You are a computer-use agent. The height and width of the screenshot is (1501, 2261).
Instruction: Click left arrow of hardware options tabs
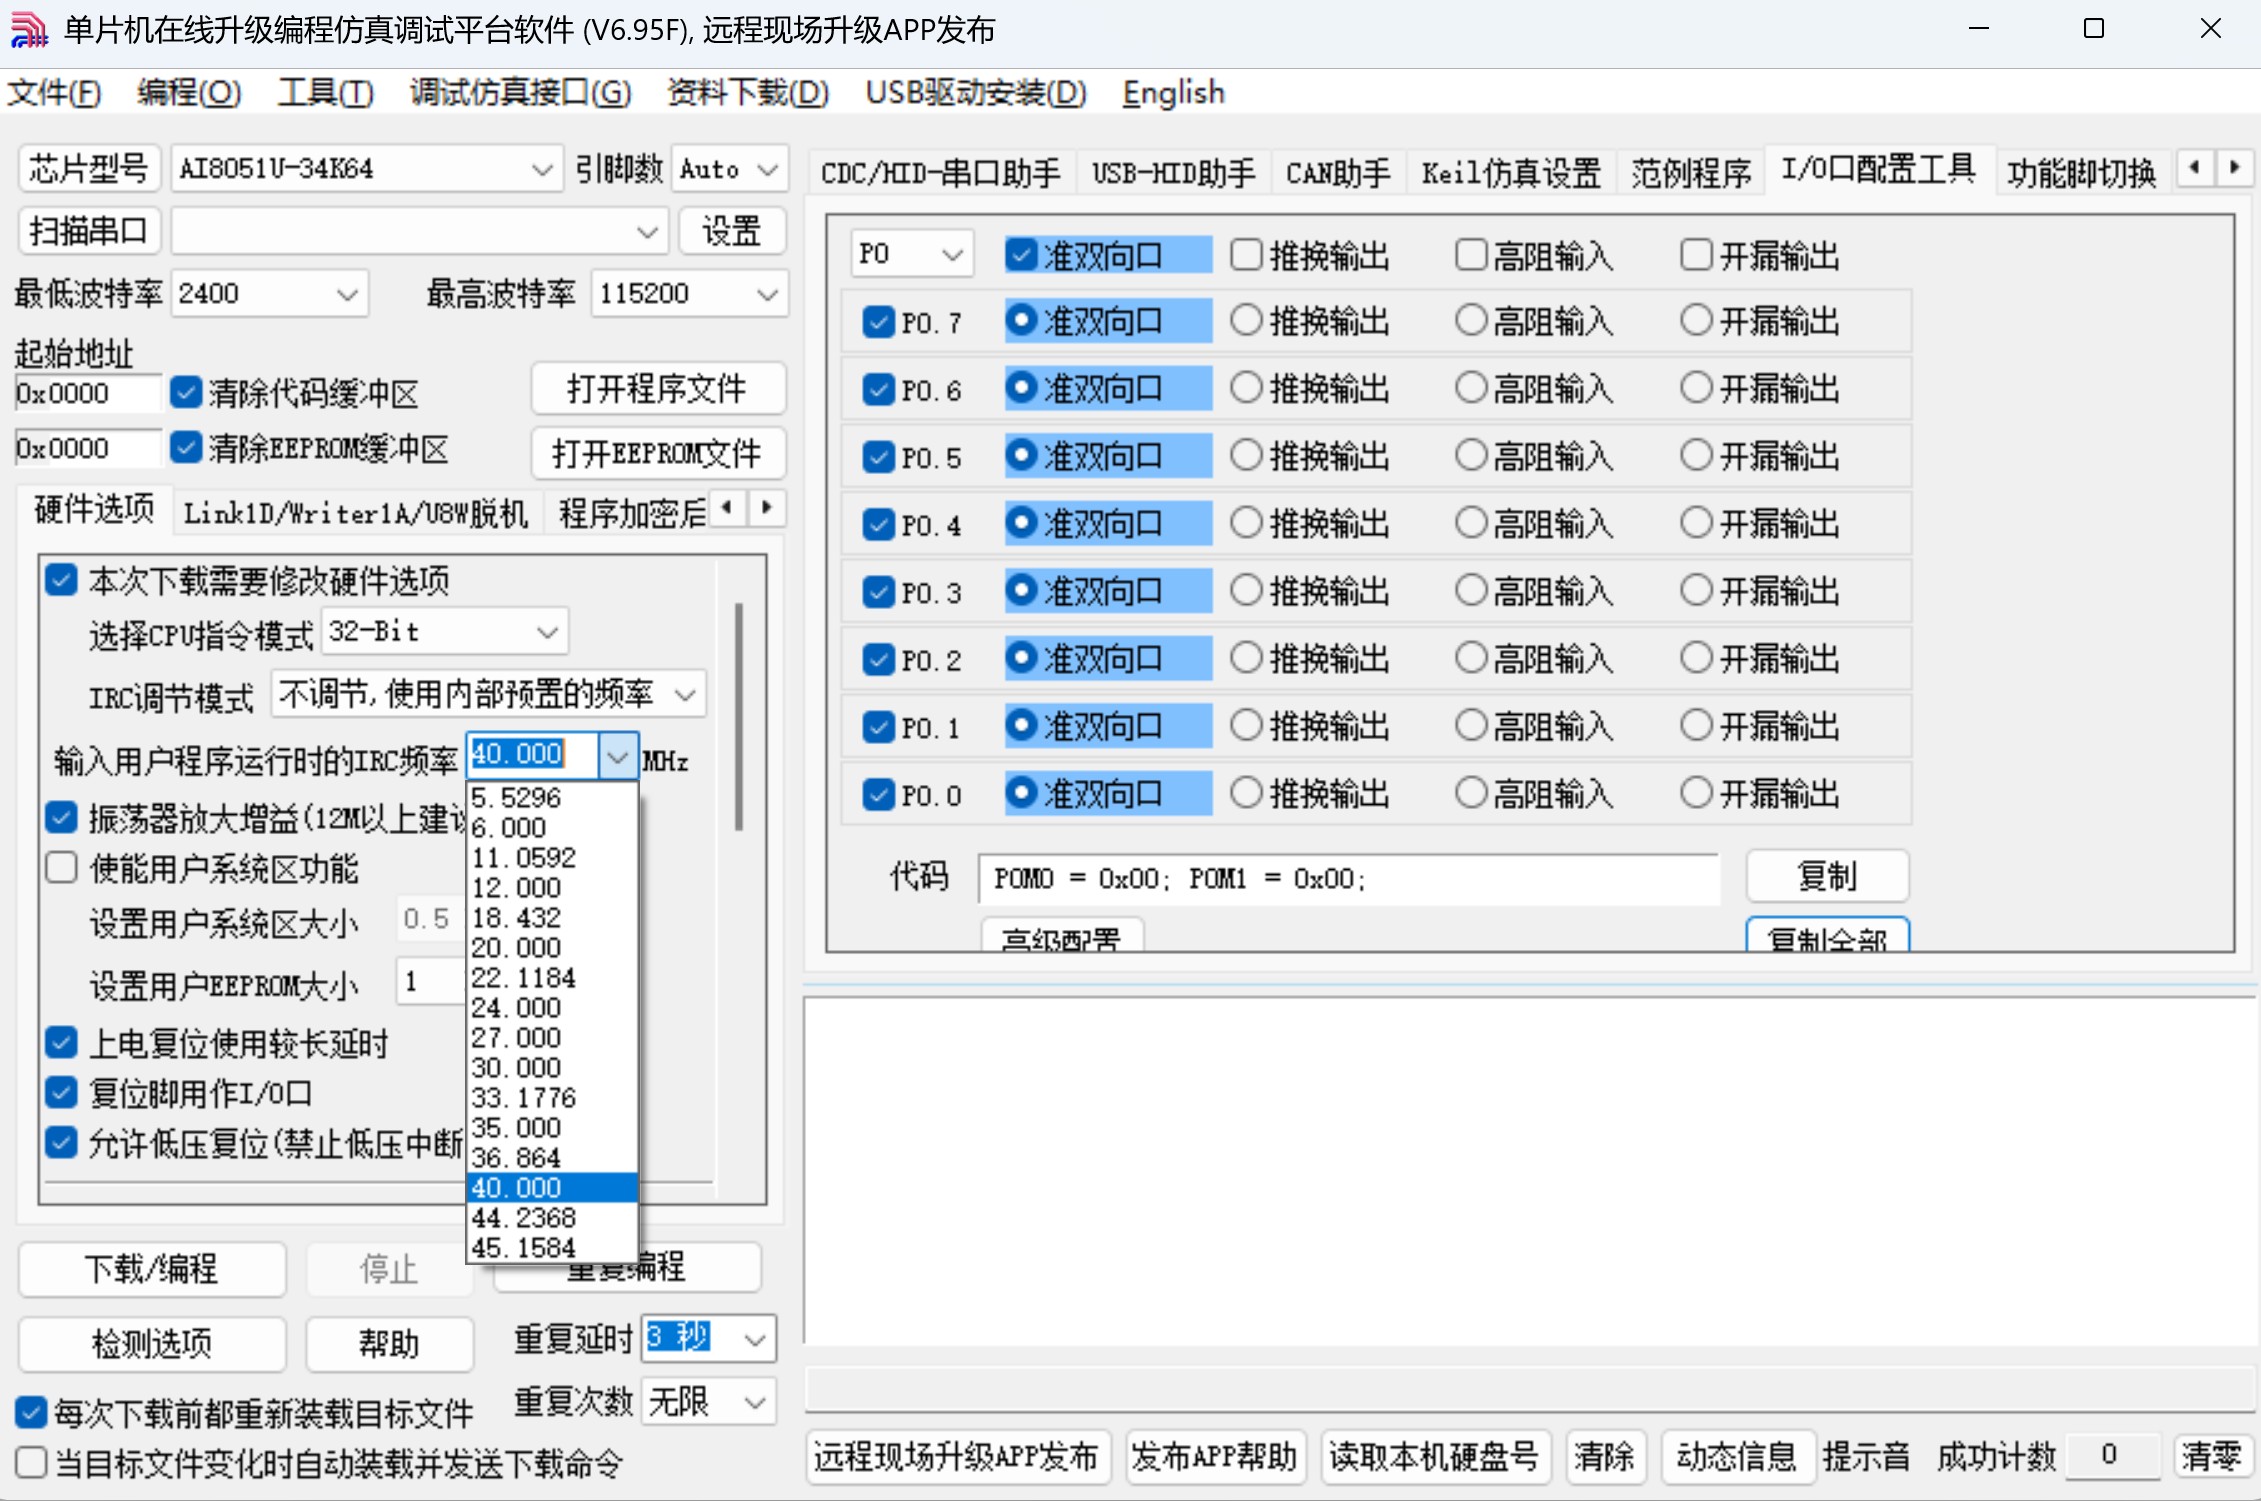tap(728, 508)
